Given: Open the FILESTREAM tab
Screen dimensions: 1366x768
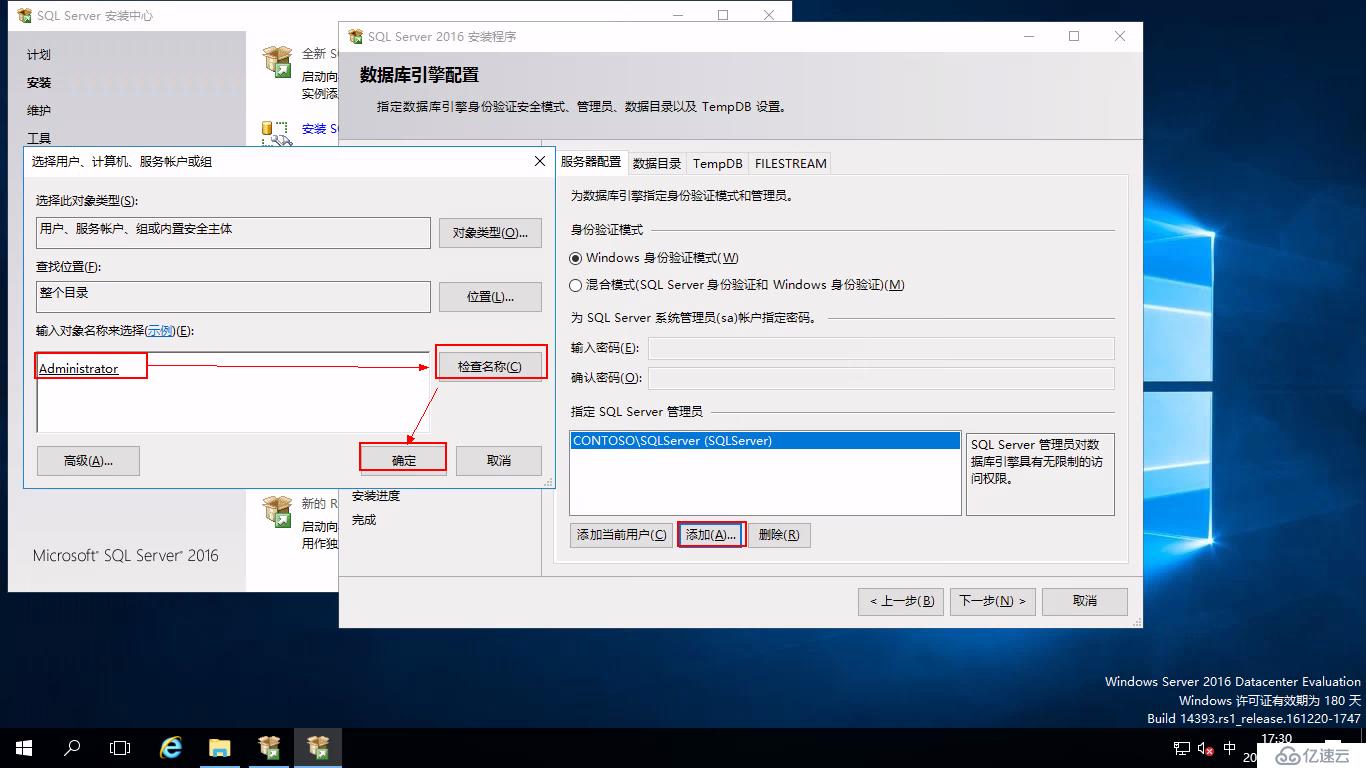Looking at the screenshot, I should pyautogui.click(x=790, y=164).
